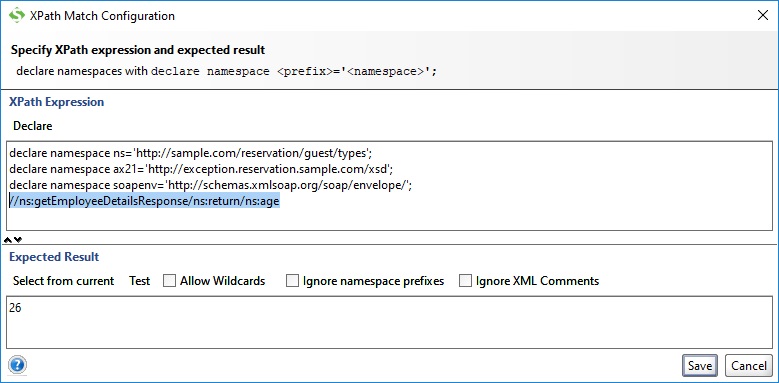Place cursor in the ns namespace declaration line

[191, 152]
